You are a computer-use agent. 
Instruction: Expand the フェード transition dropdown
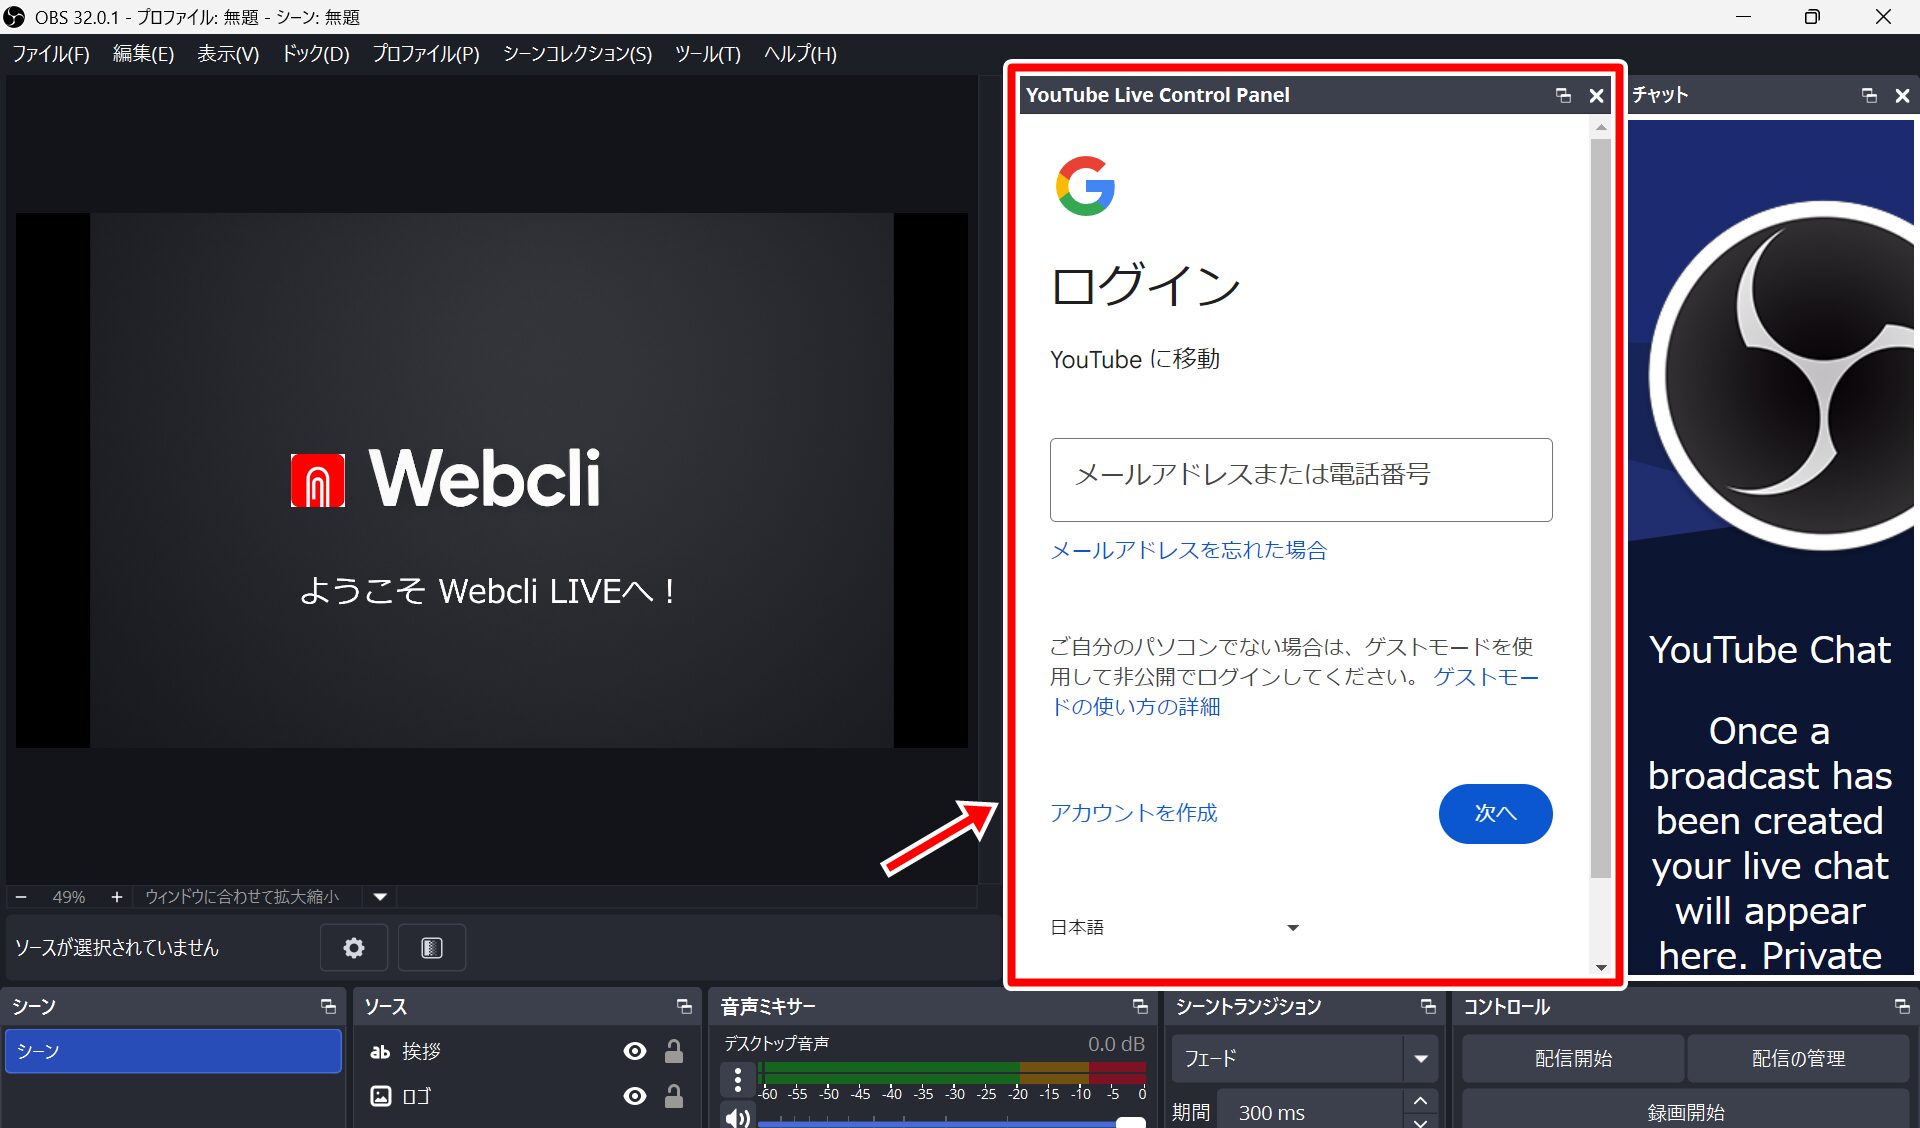coord(1420,1058)
